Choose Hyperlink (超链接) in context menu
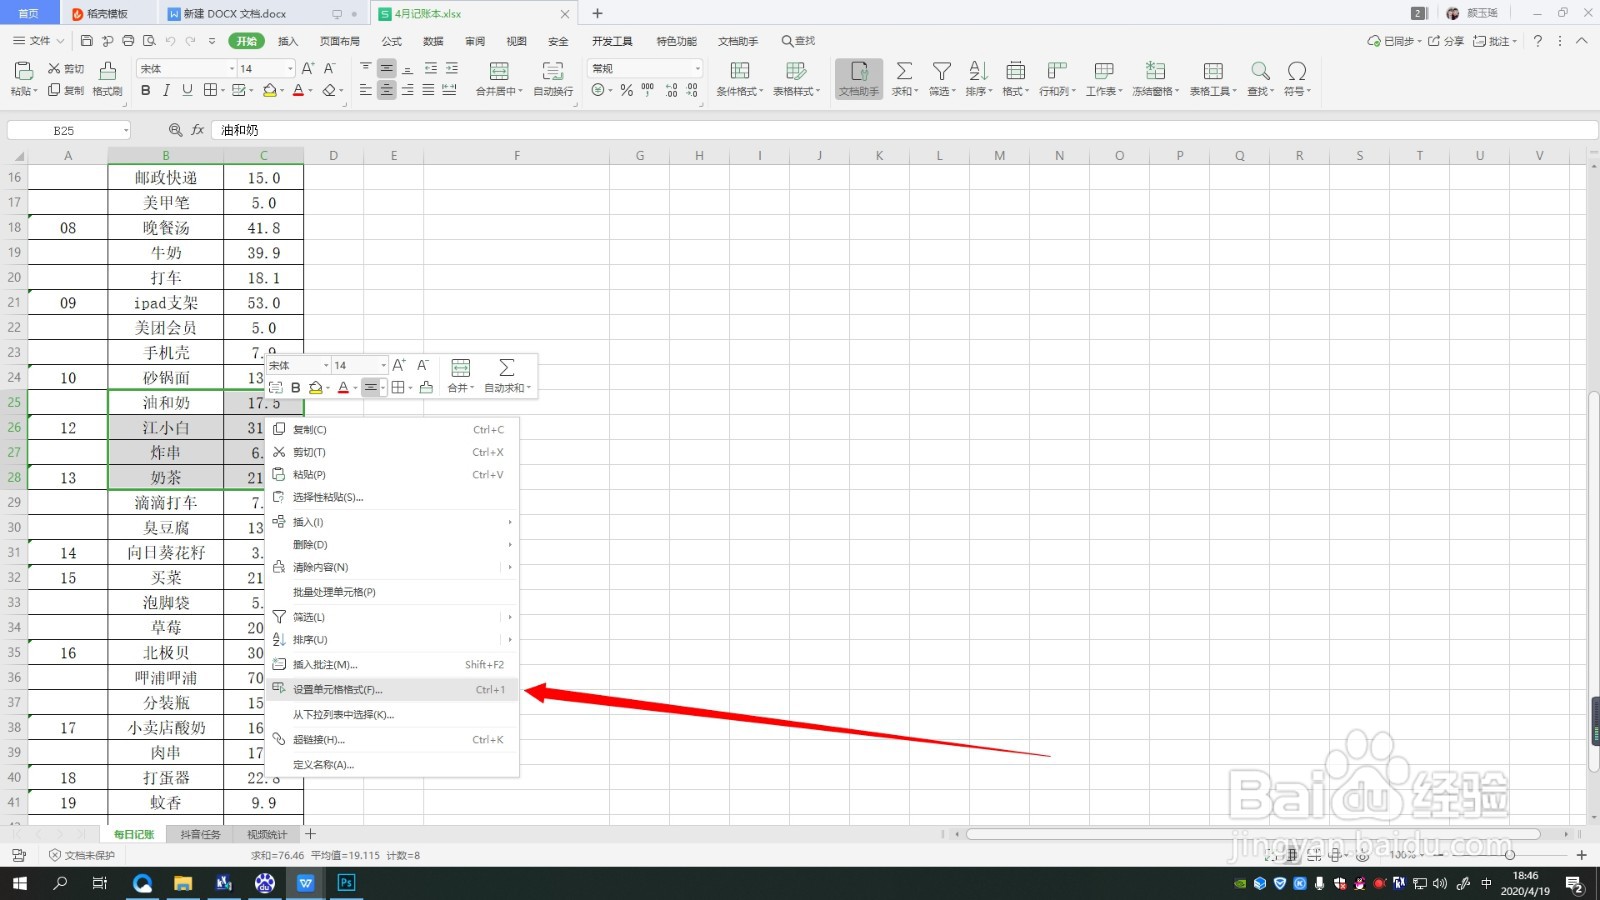The width and height of the screenshot is (1600, 900). (392, 739)
